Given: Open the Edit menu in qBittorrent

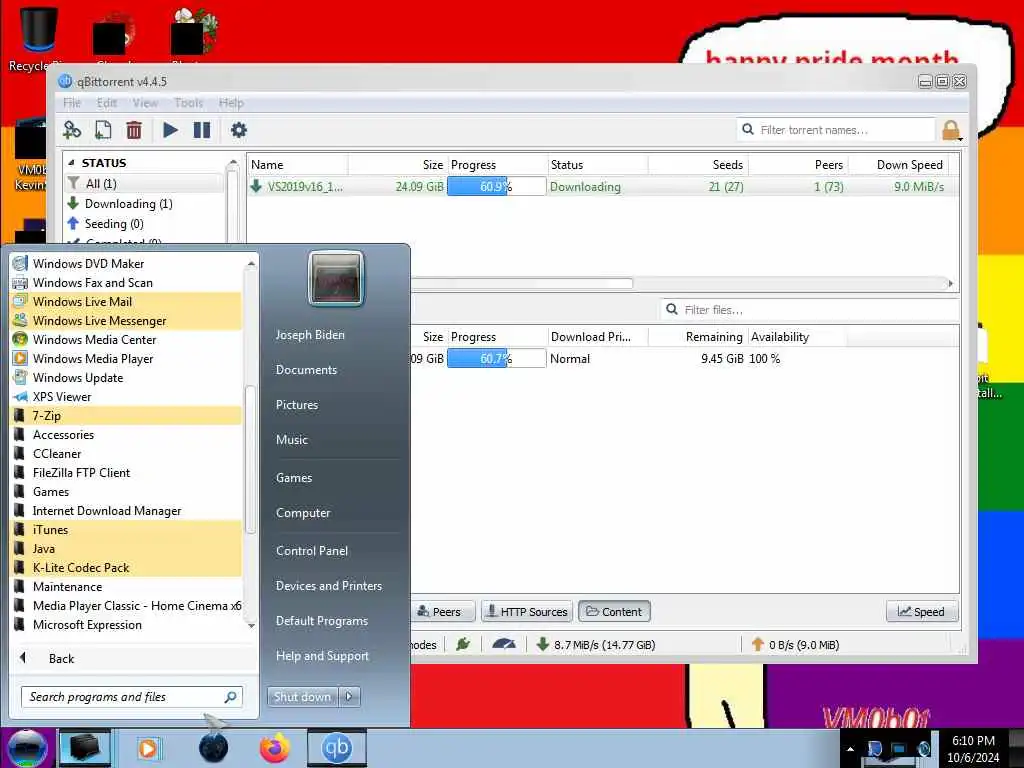Looking at the screenshot, I should (106, 103).
